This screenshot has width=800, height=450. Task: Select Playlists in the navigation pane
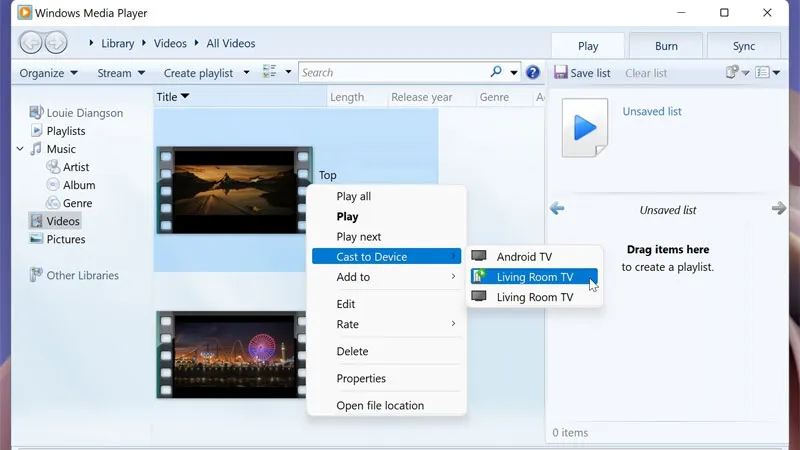pos(65,131)
